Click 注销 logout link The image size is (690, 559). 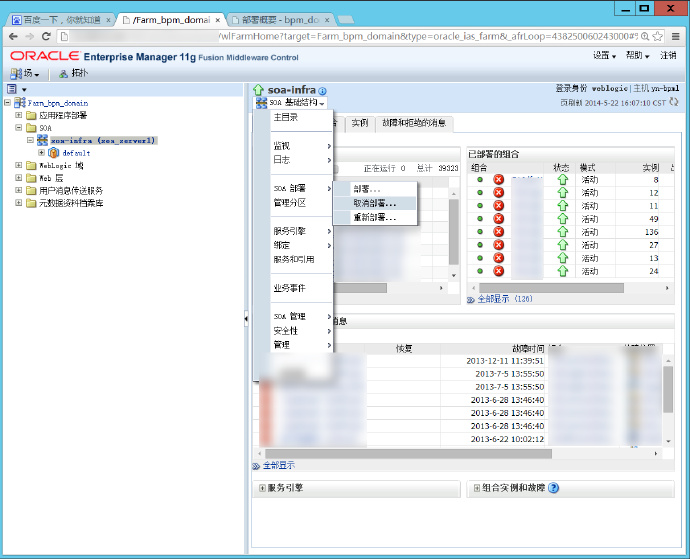(x=668, y=55)
